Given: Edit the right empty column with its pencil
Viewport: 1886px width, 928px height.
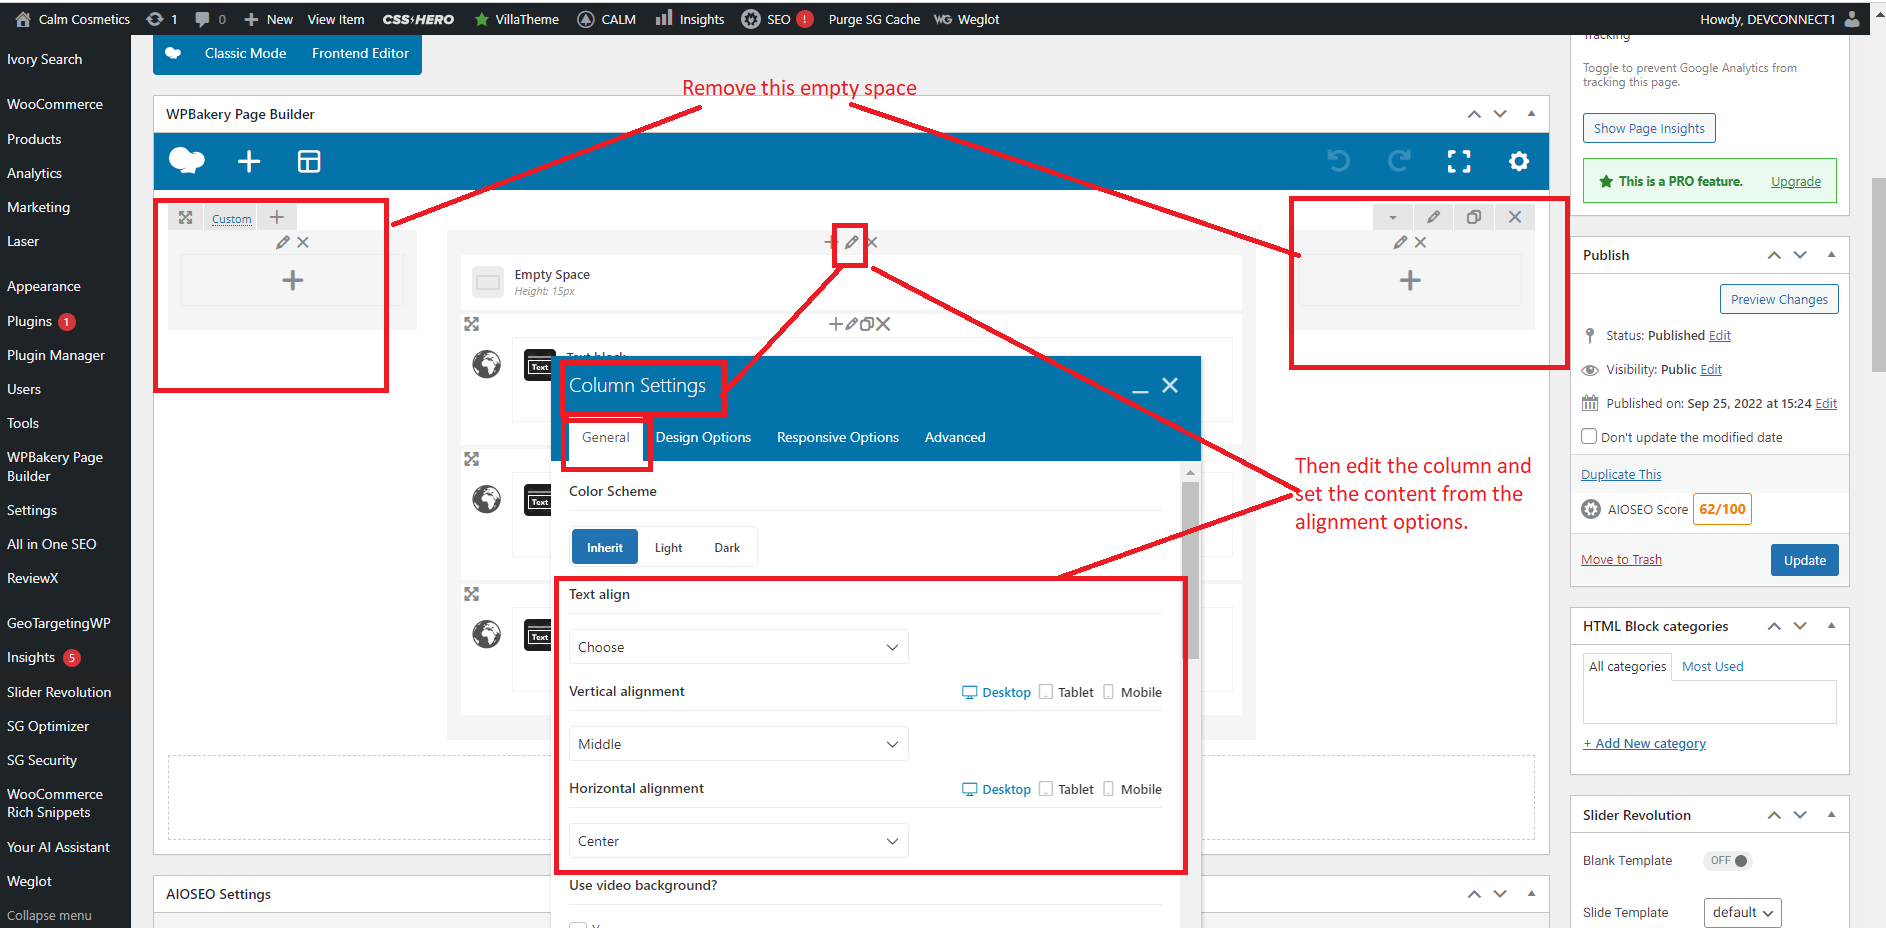Looking at the screenshot, I should (x=1400, y=242).
